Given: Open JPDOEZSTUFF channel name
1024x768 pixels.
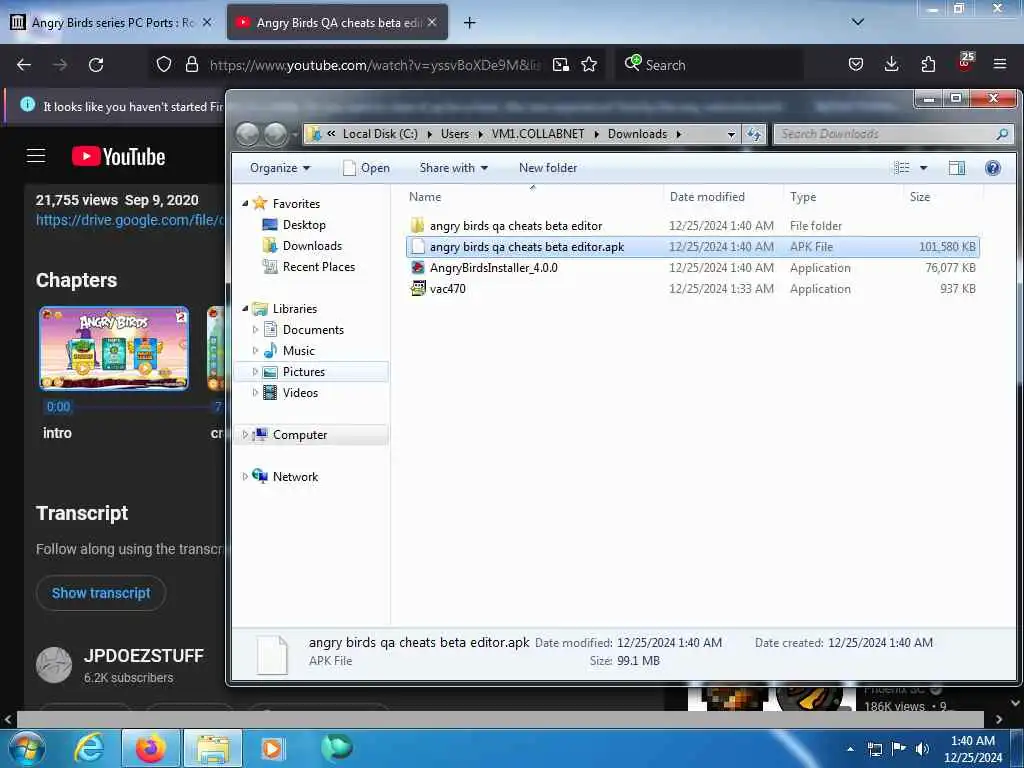Looking at the screenshot, I should click(x=144, y=656).
